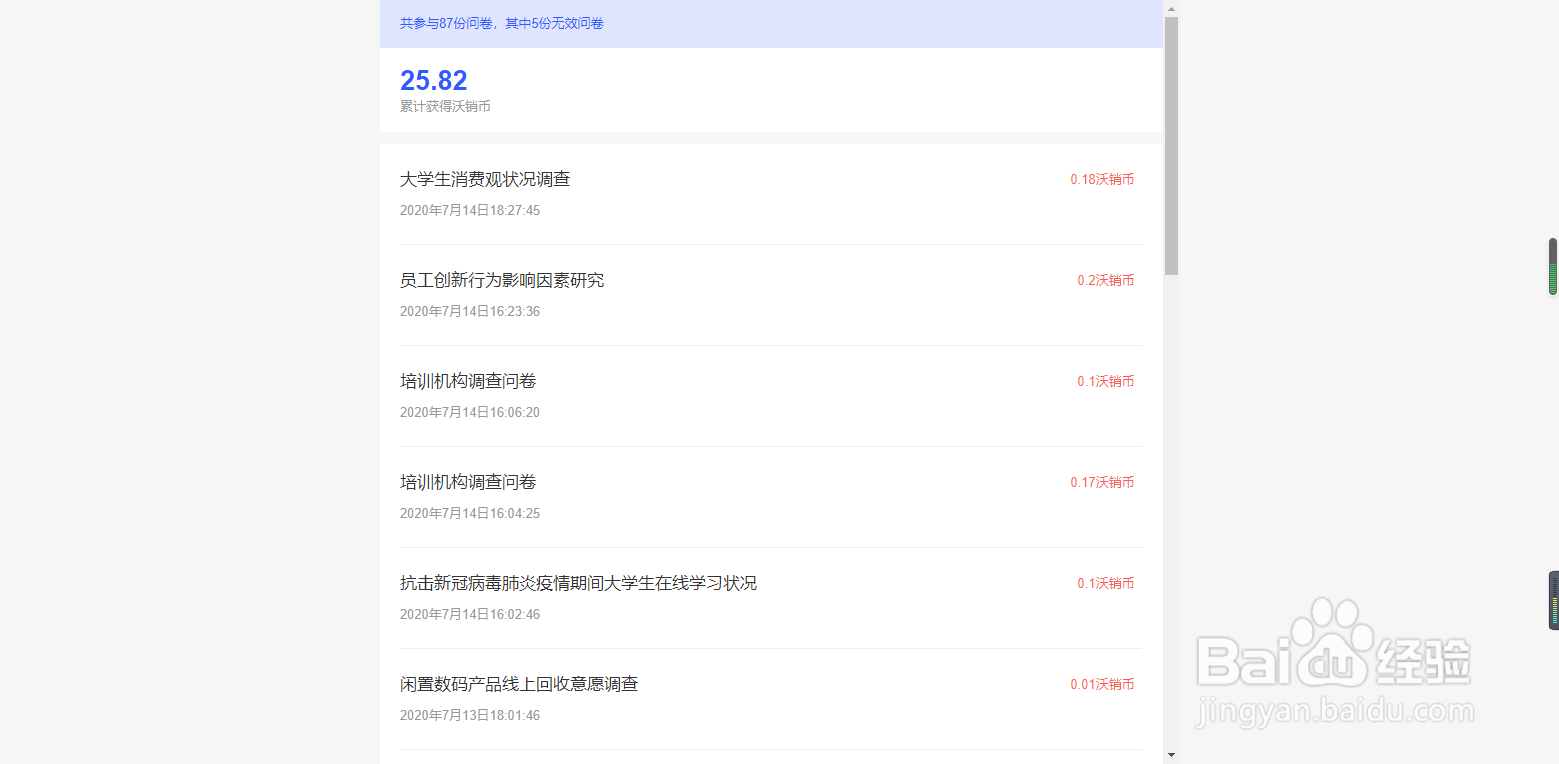This screenshot has width=1559, height=764.
Task: Click the 25.82 coin total figure
Action: click(433, 80)
